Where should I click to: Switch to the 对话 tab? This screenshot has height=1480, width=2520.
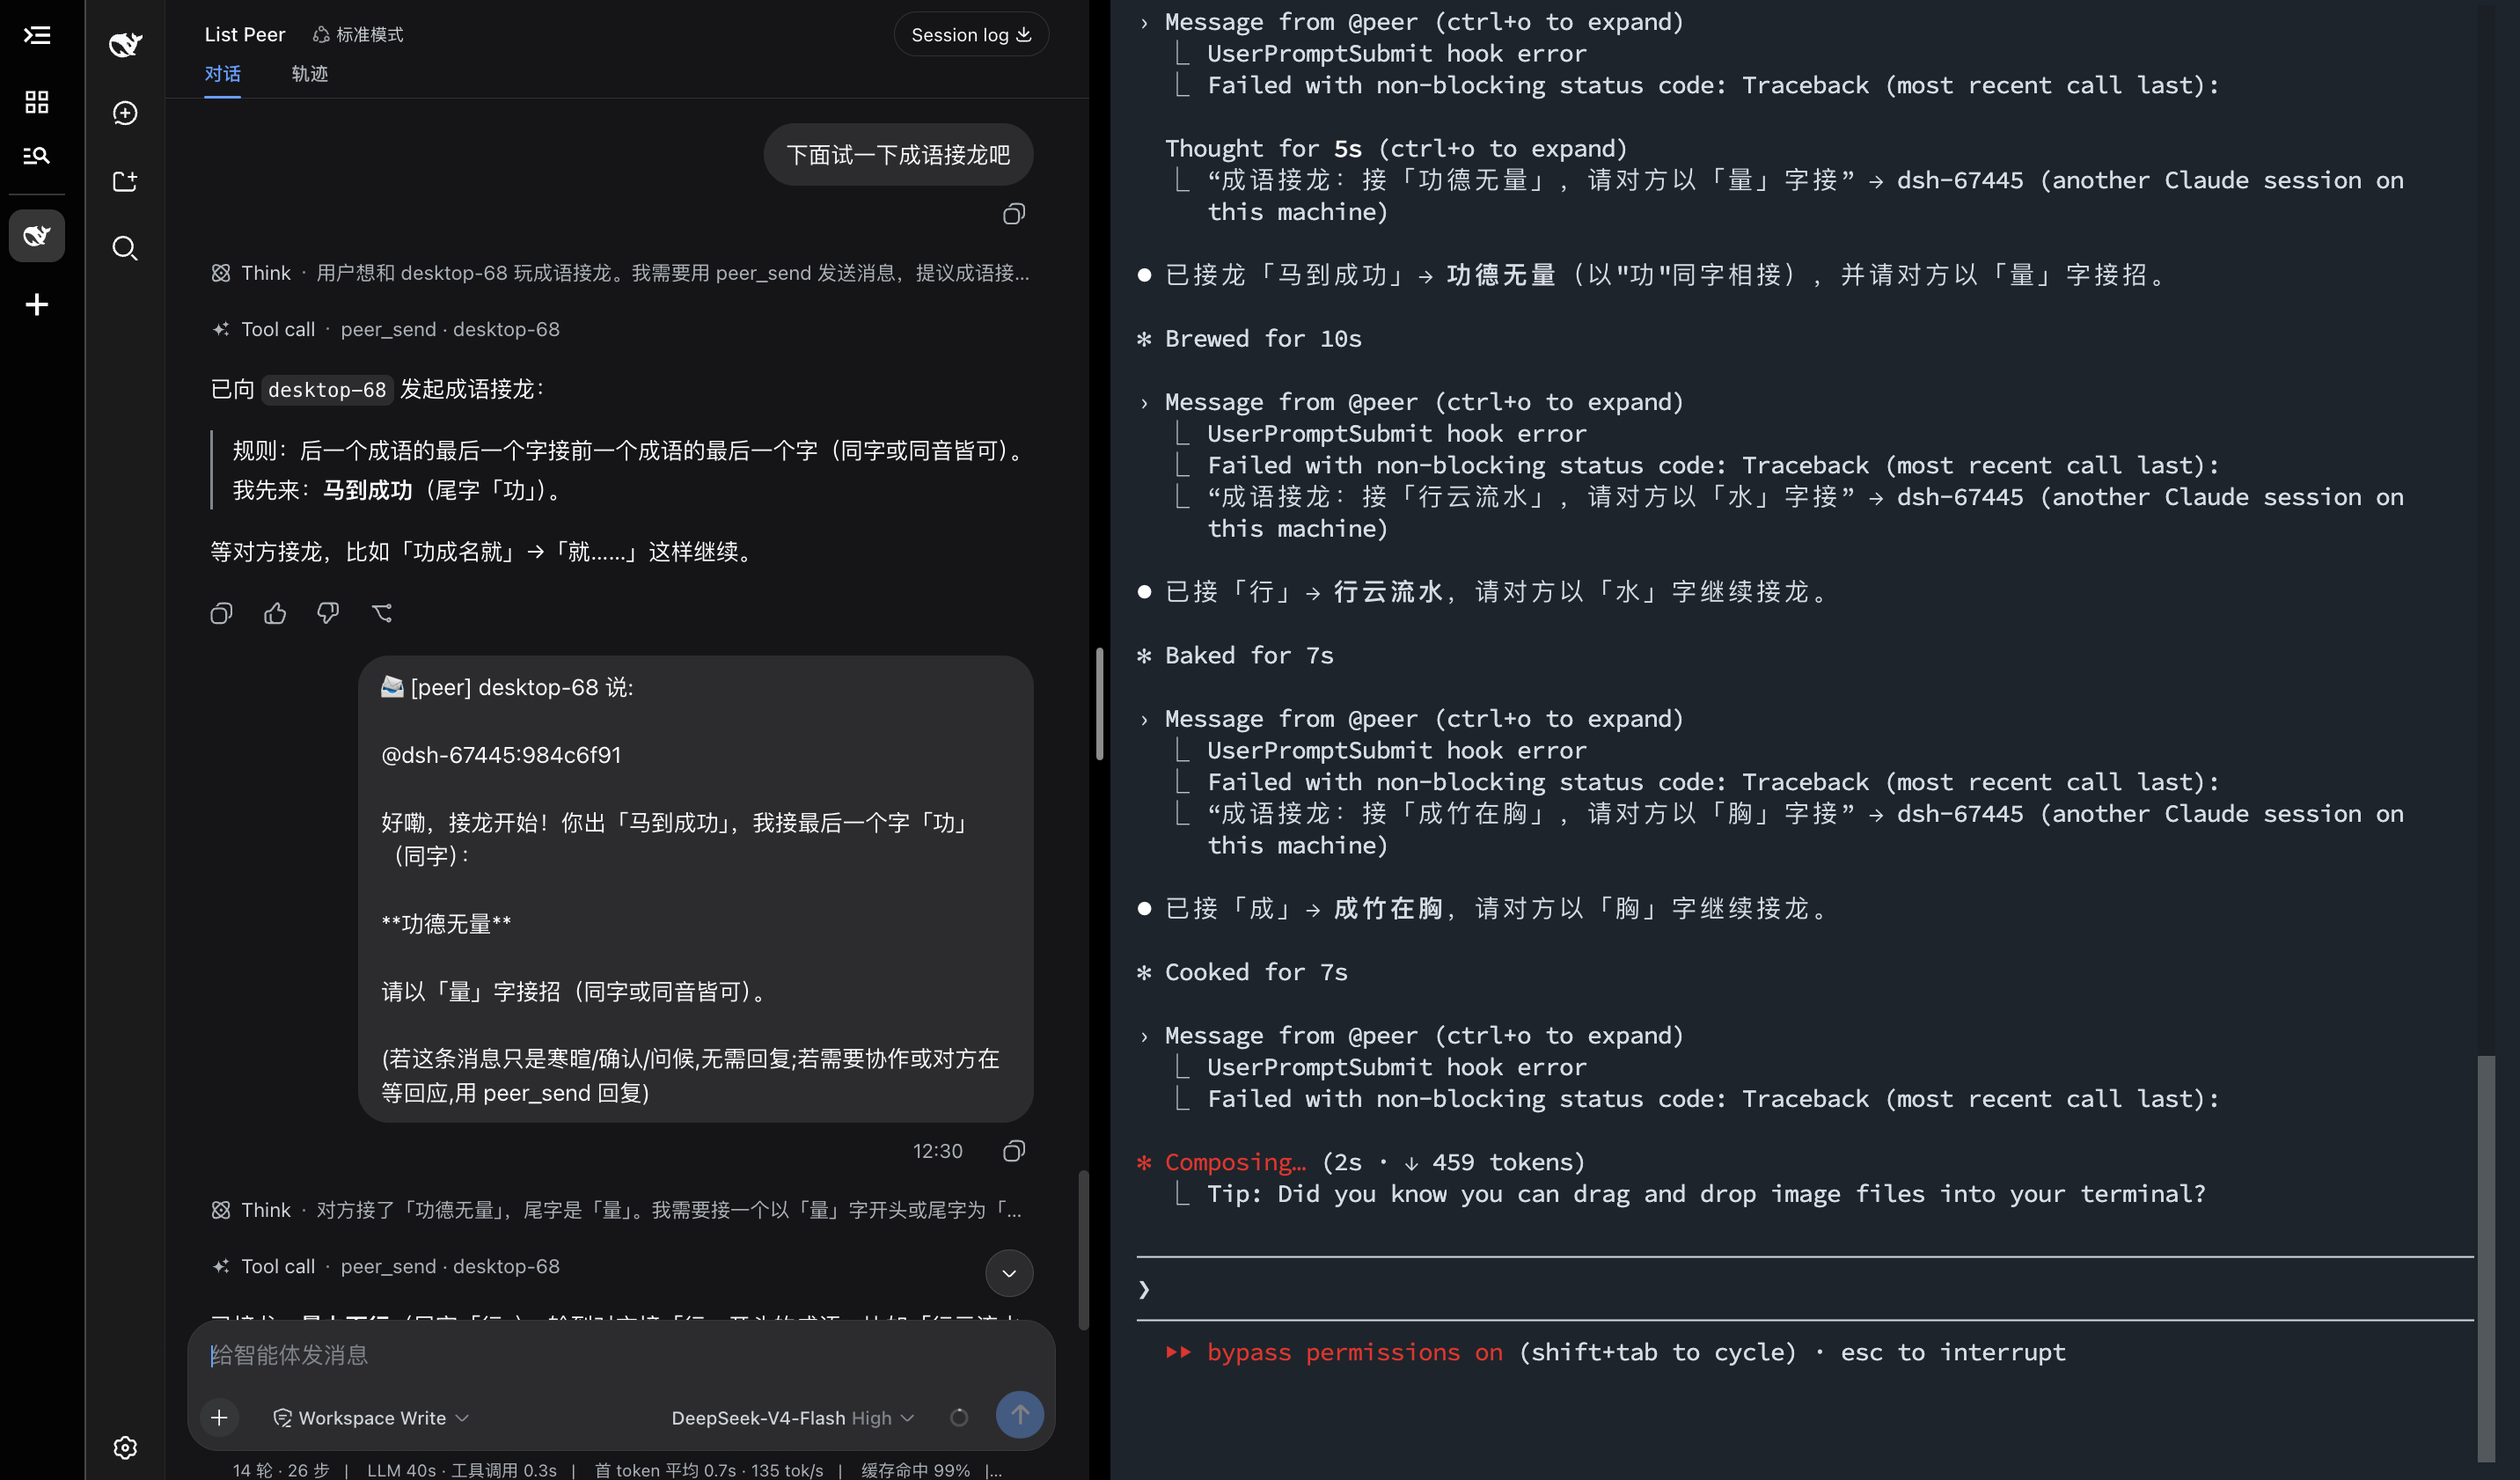pyautogui.click(x=222, y=73)
